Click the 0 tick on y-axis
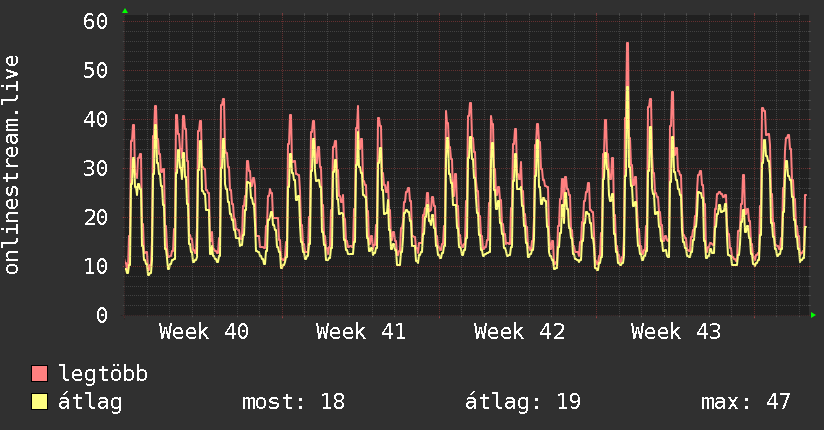824x430 pixels. [x=102, y=315]
